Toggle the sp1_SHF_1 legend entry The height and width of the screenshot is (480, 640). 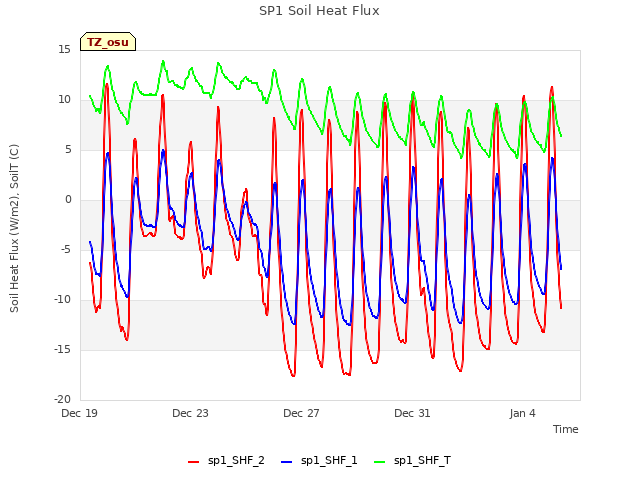click(319, 460)
